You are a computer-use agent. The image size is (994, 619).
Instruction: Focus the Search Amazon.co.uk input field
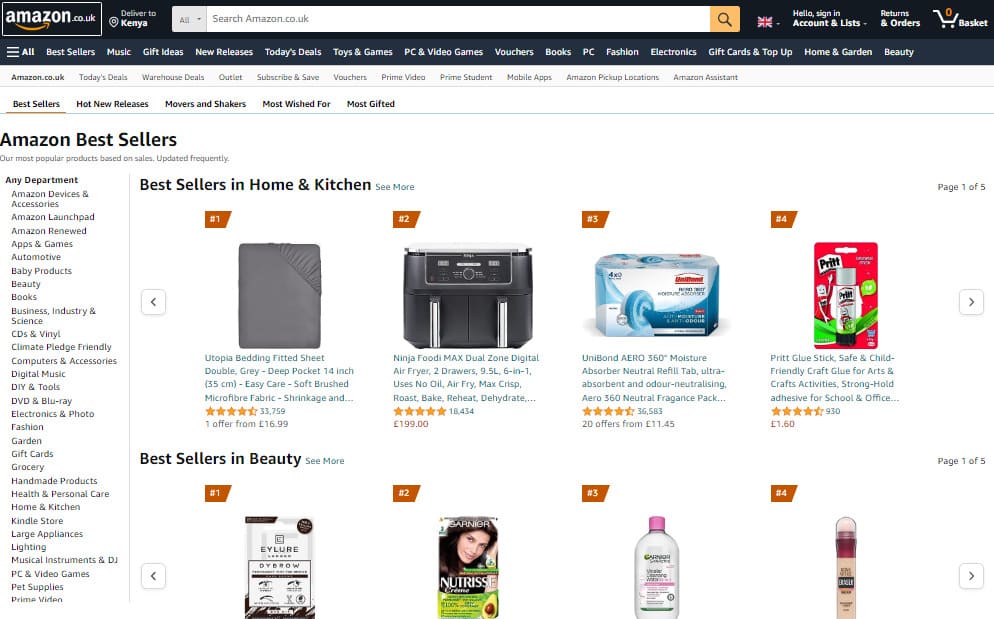pyautogui.click(x=458, y=19)
